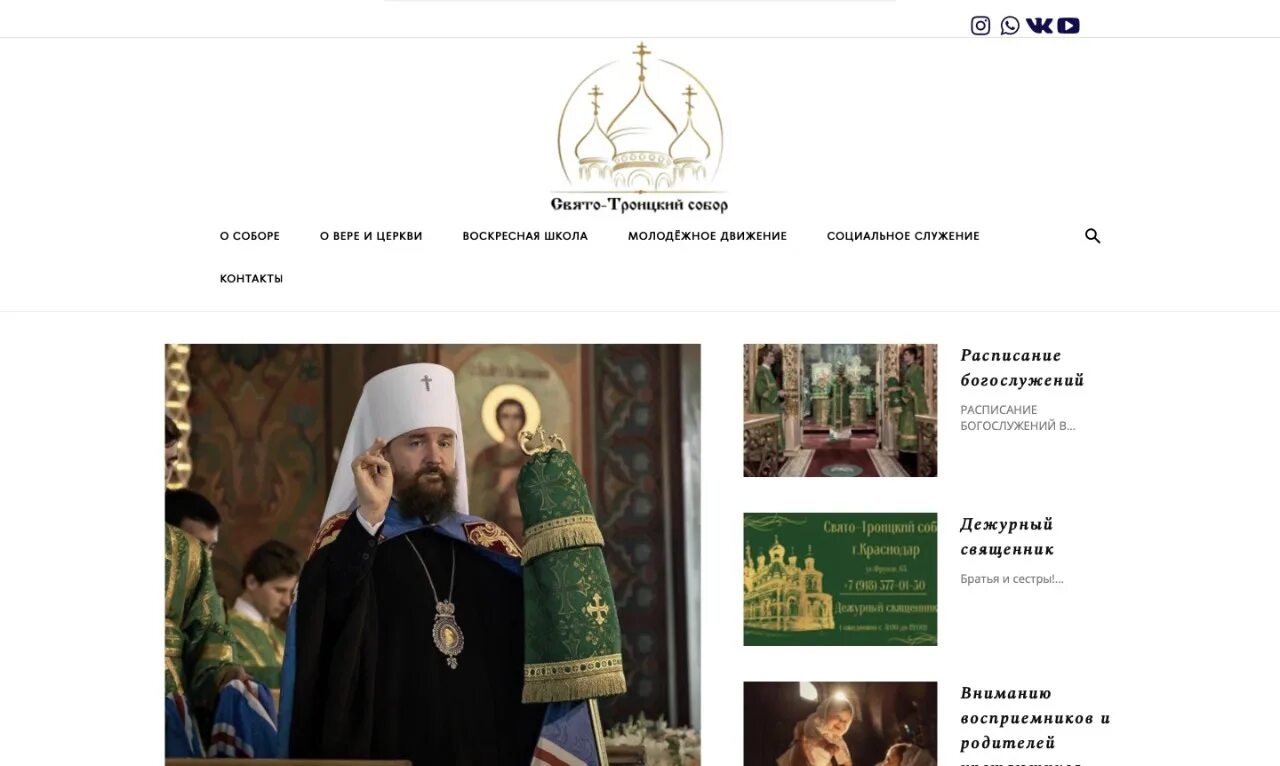This screenshot has width=1280, height=766.
Task: Click the Свято-Троицкий собор cathedral logo
Action: 639,127
